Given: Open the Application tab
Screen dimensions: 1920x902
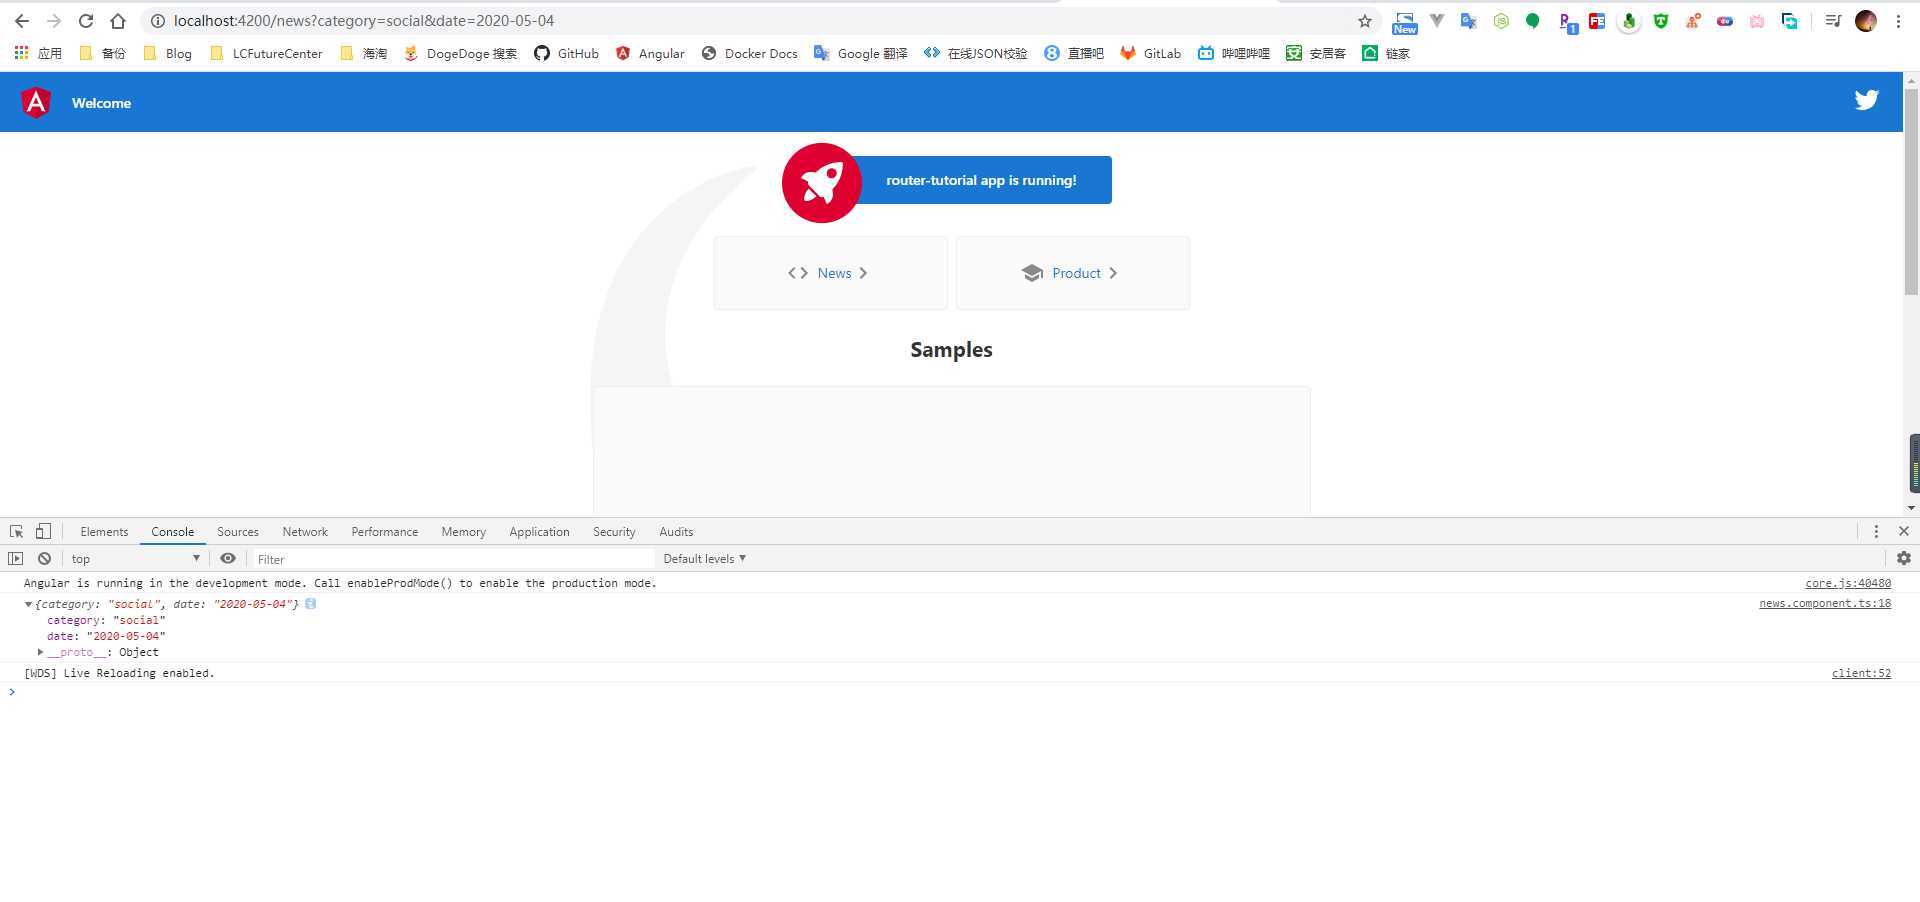Looking at the screenshot, I should point(539,531).
